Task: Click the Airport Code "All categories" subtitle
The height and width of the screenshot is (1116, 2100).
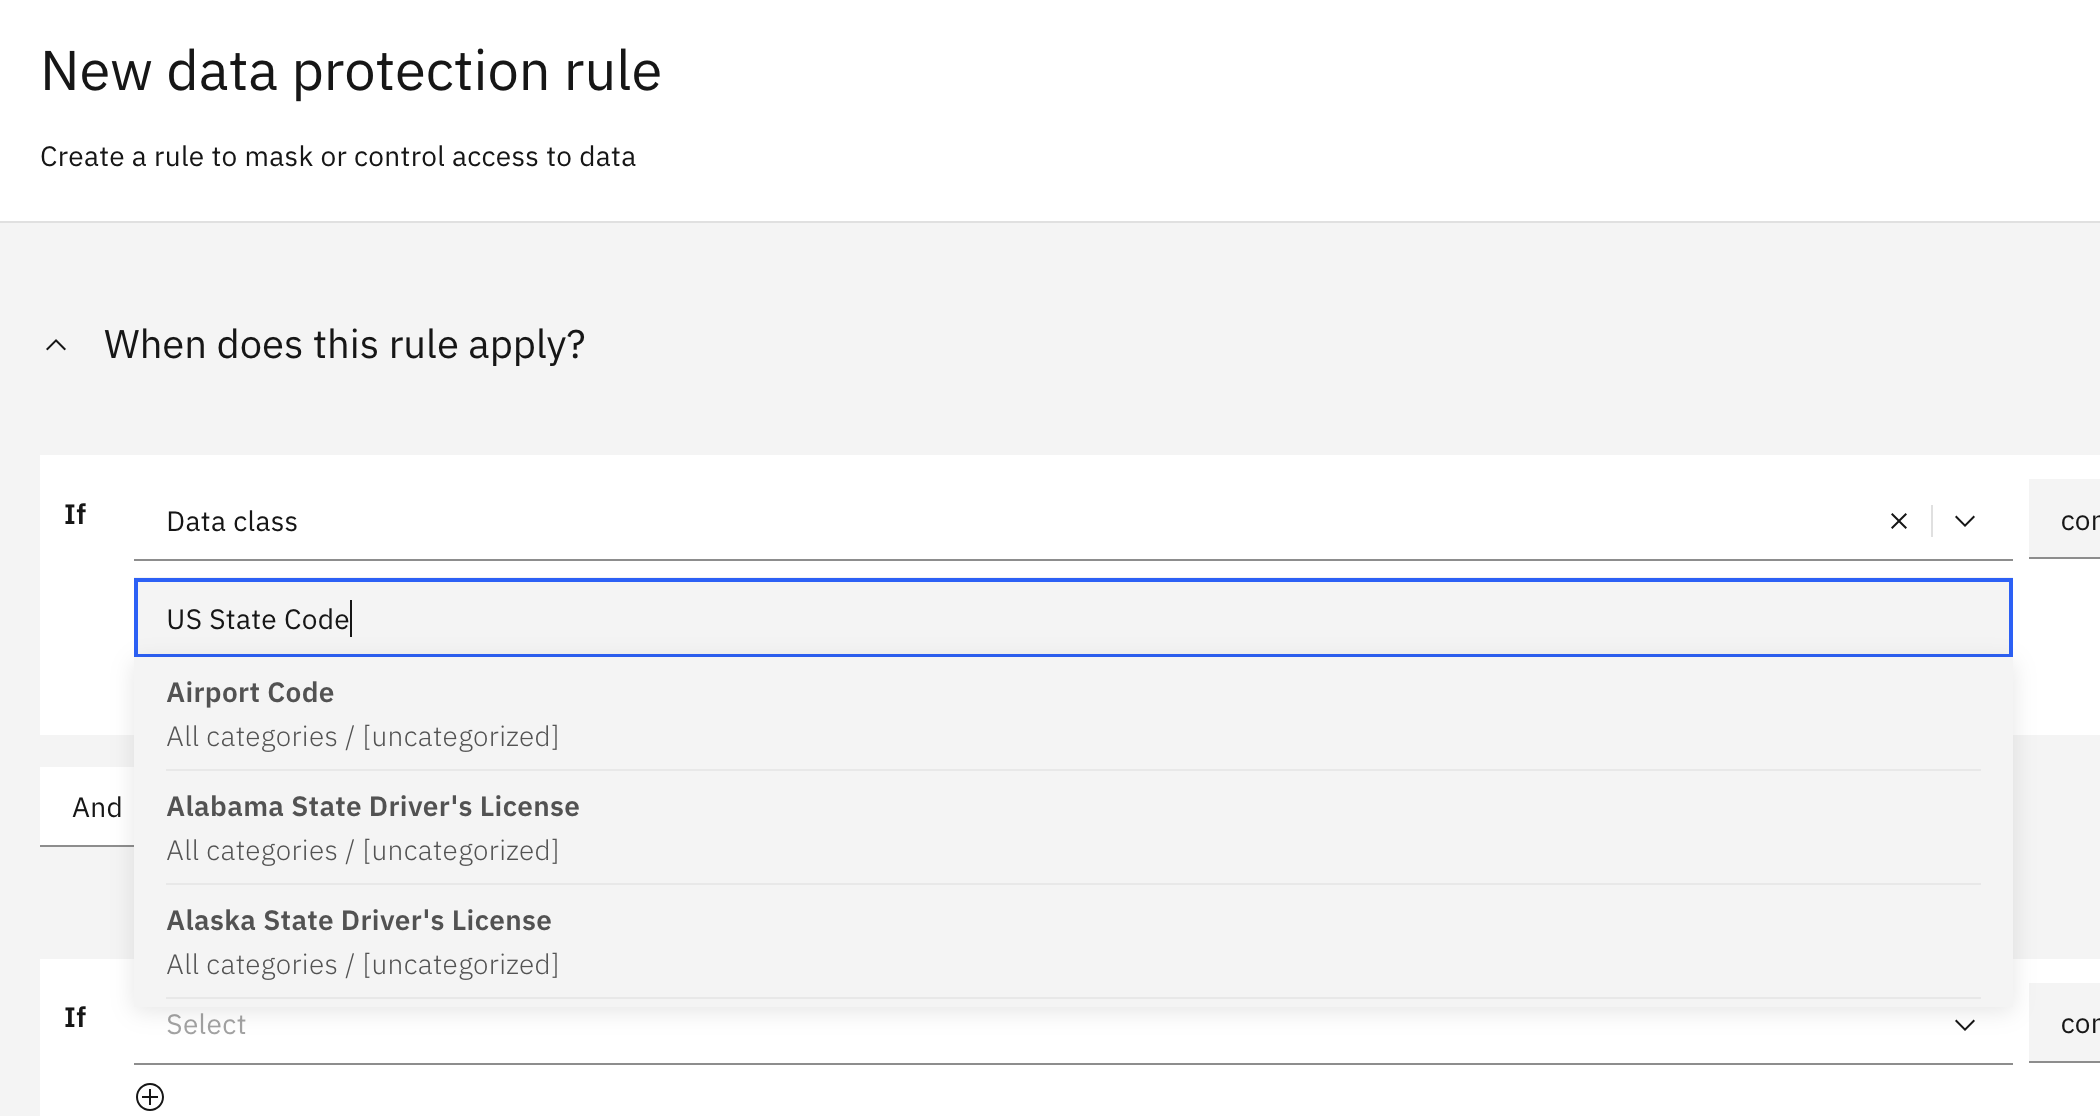Action: pos(362,736)
